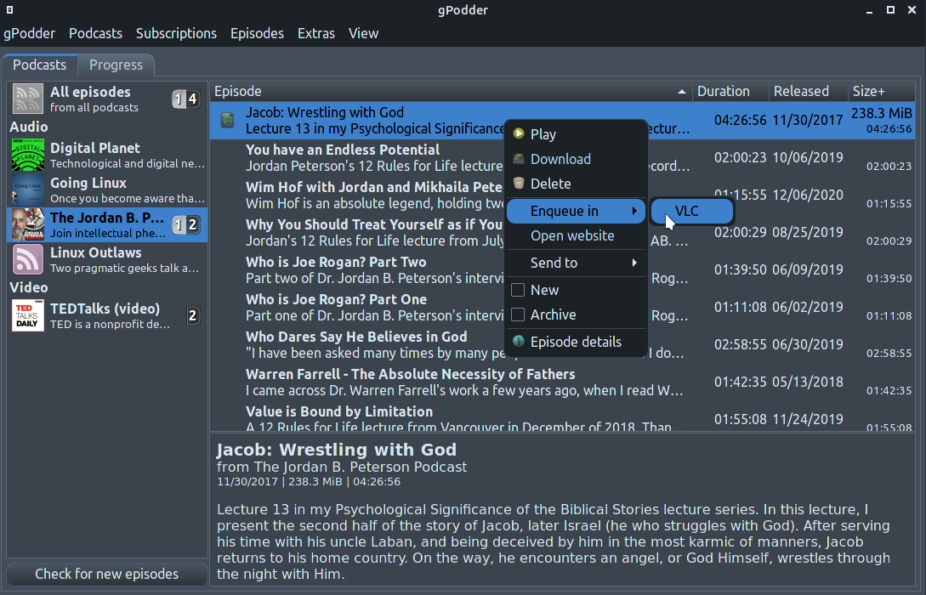Select episode Value is Bound by Limitation

562,417
